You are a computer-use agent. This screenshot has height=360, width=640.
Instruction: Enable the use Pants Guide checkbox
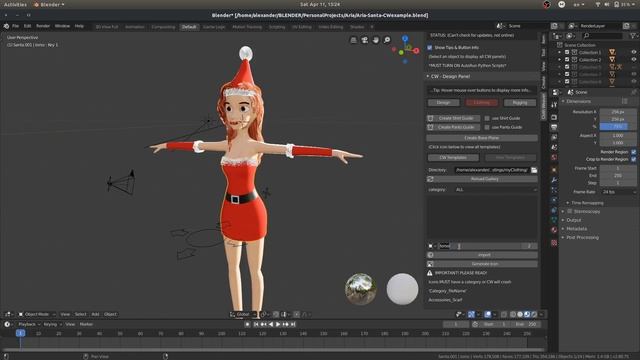pos(487,127)
